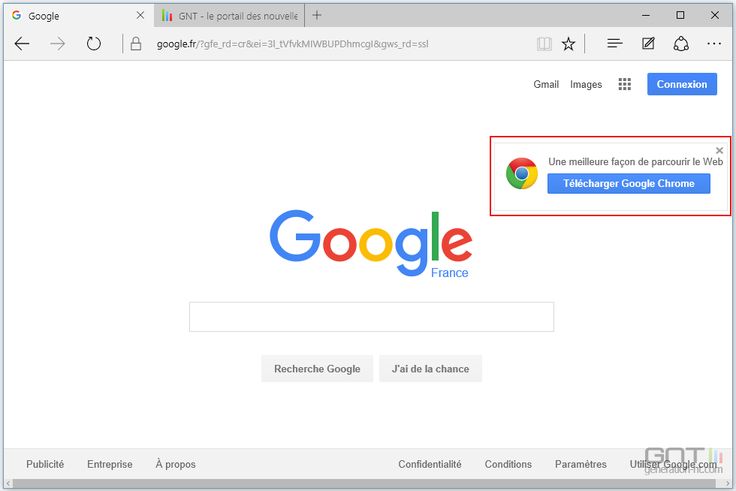Click the padlock security icon

coord(136,44)
